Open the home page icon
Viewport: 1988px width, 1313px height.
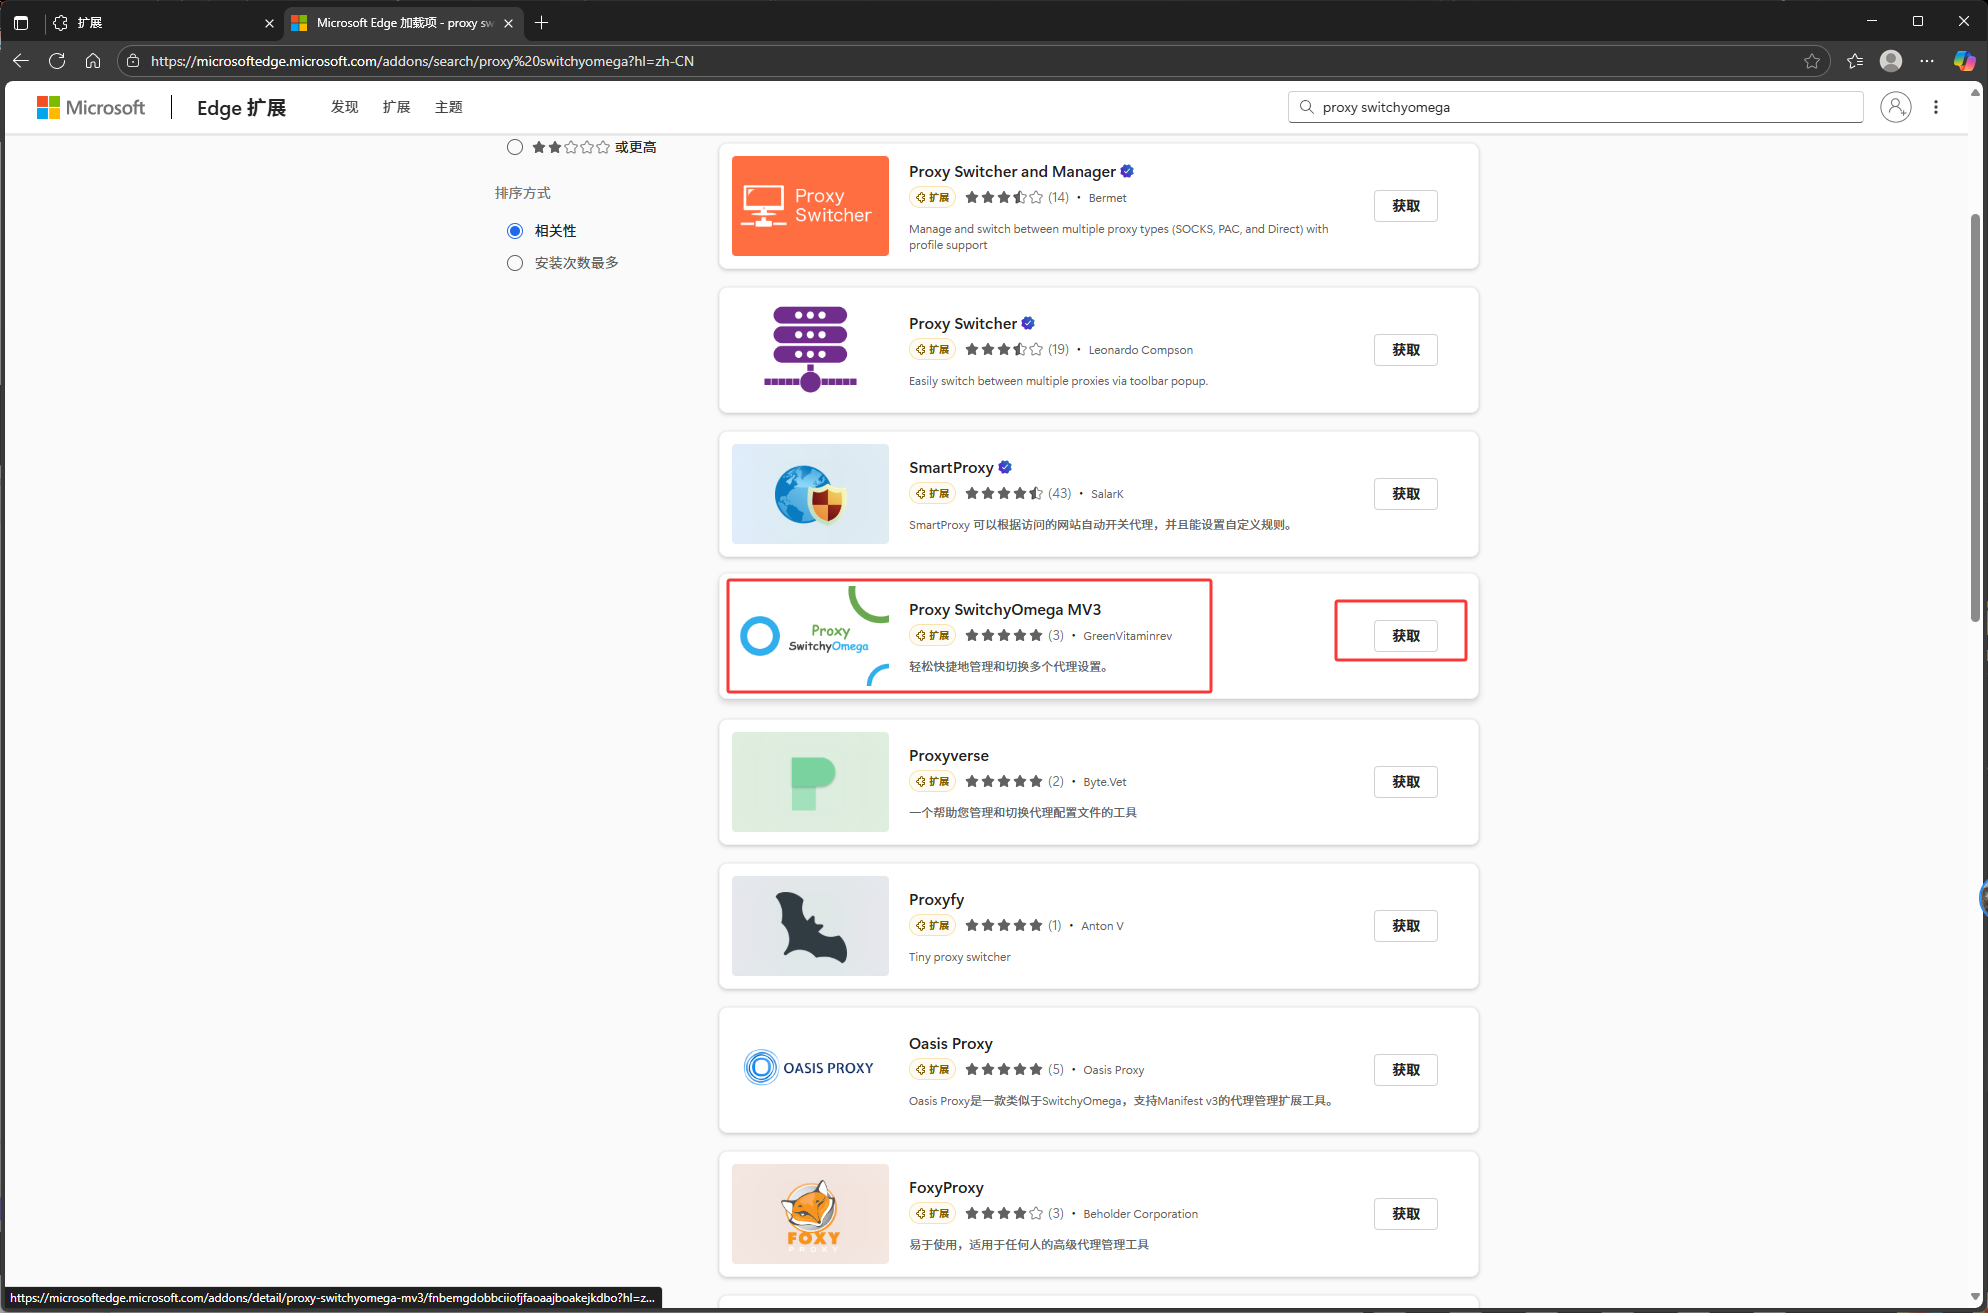tap(93, 61)
